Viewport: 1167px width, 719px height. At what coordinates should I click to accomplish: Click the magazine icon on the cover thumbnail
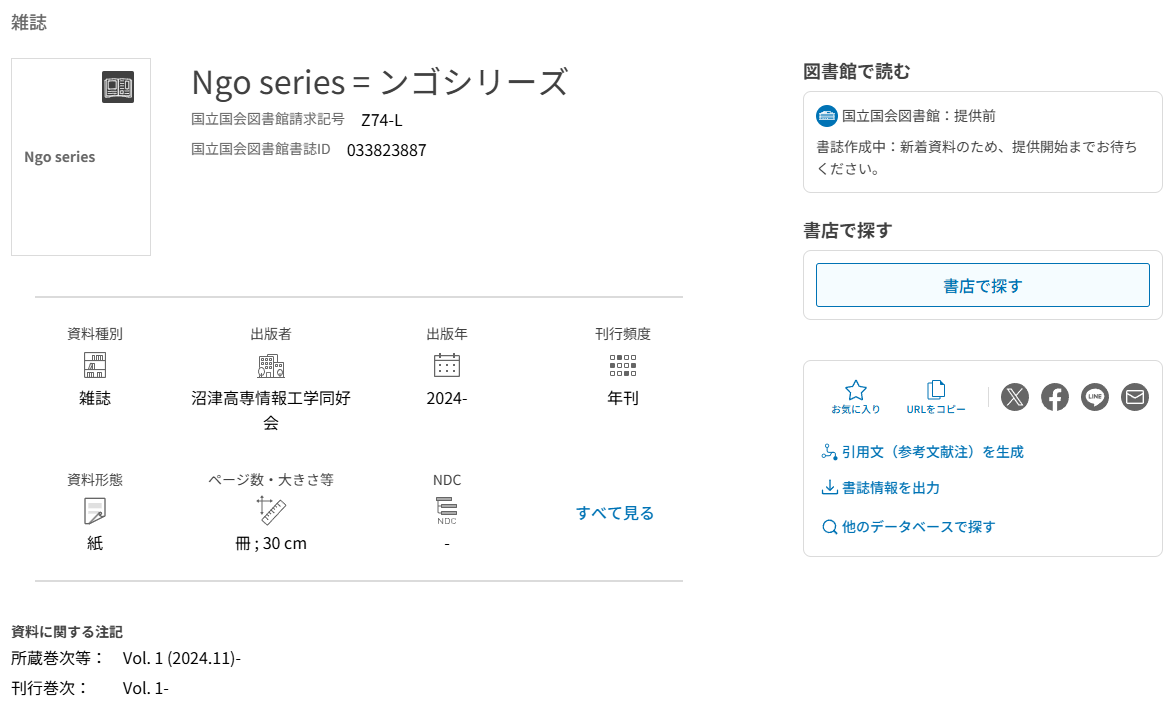[x=118, y=87]
